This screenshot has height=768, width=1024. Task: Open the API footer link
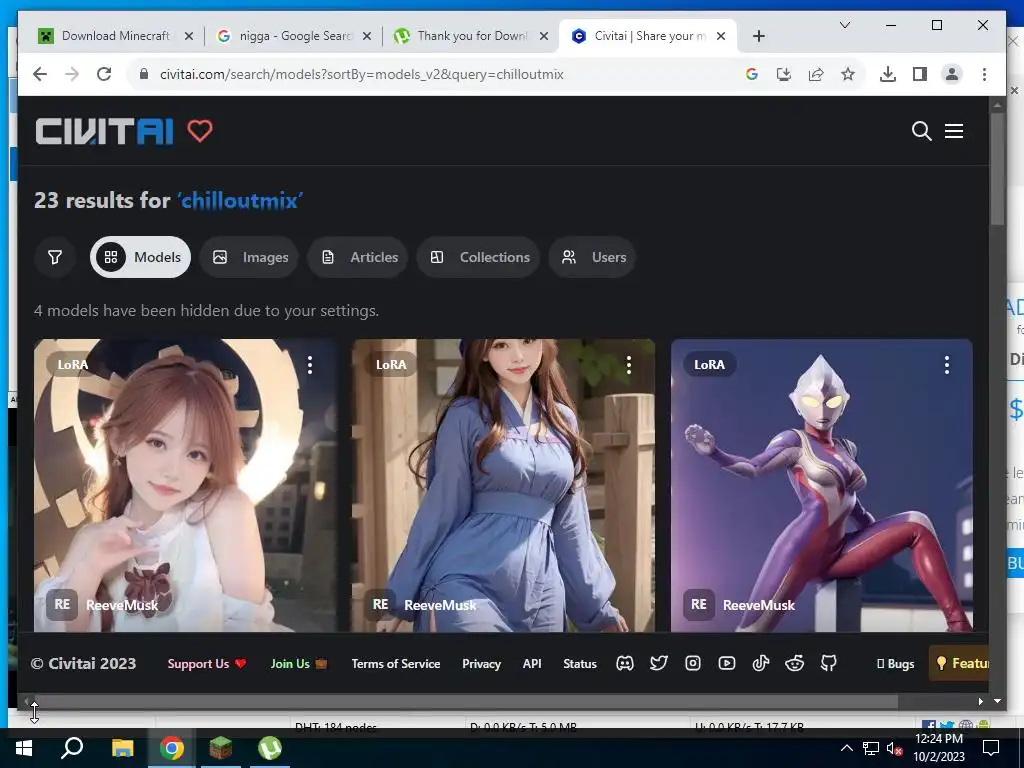pyautogui.click(x=532, y=664)
